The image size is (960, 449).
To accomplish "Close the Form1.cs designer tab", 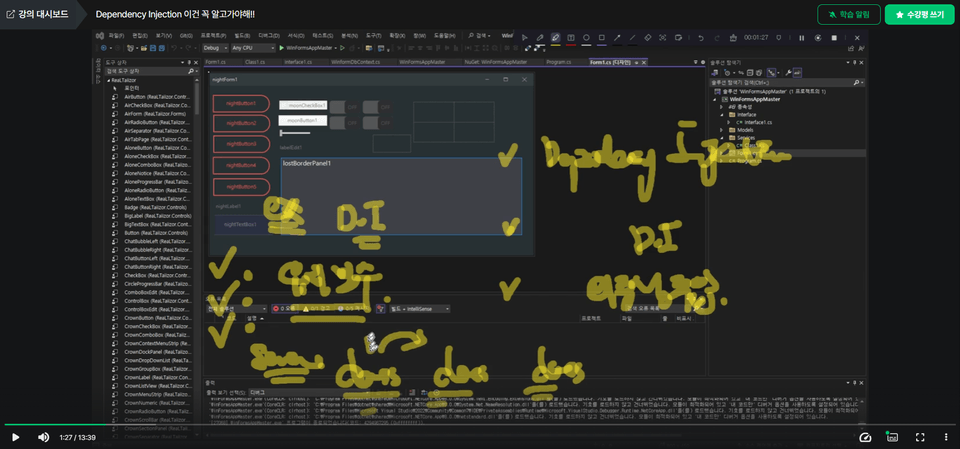I will pos(643,62).
